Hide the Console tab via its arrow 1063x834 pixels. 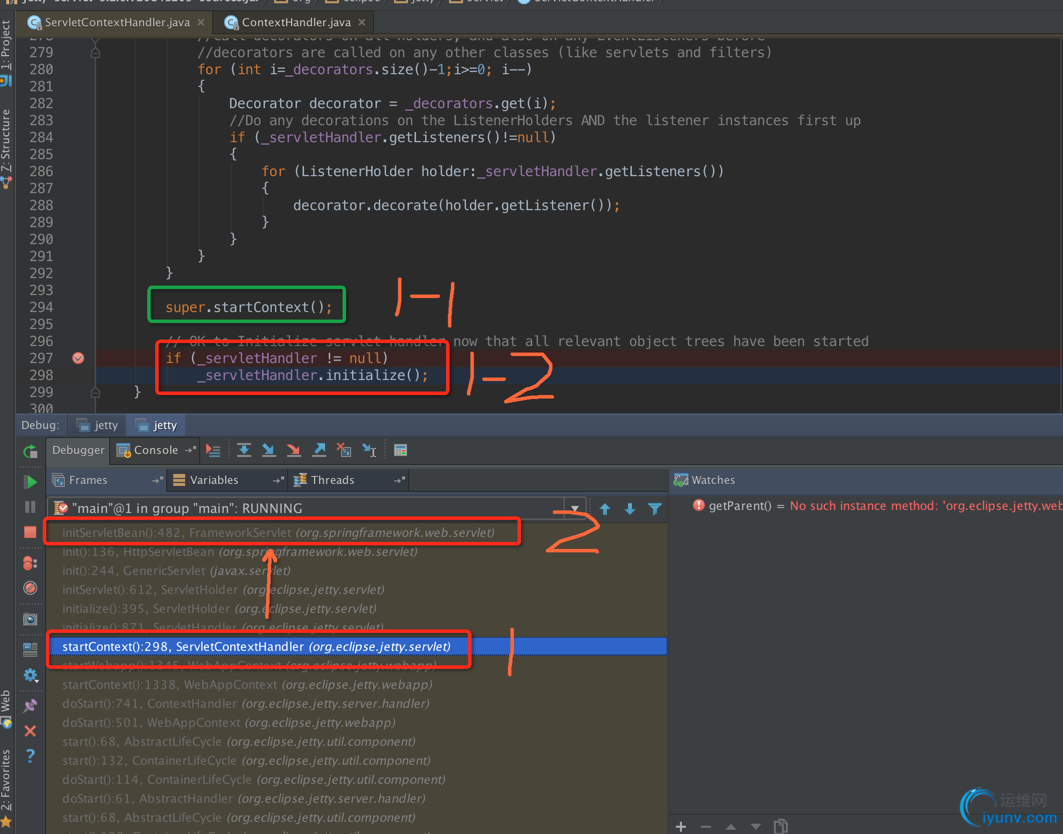pyautogui.click(x=190, y=450)
